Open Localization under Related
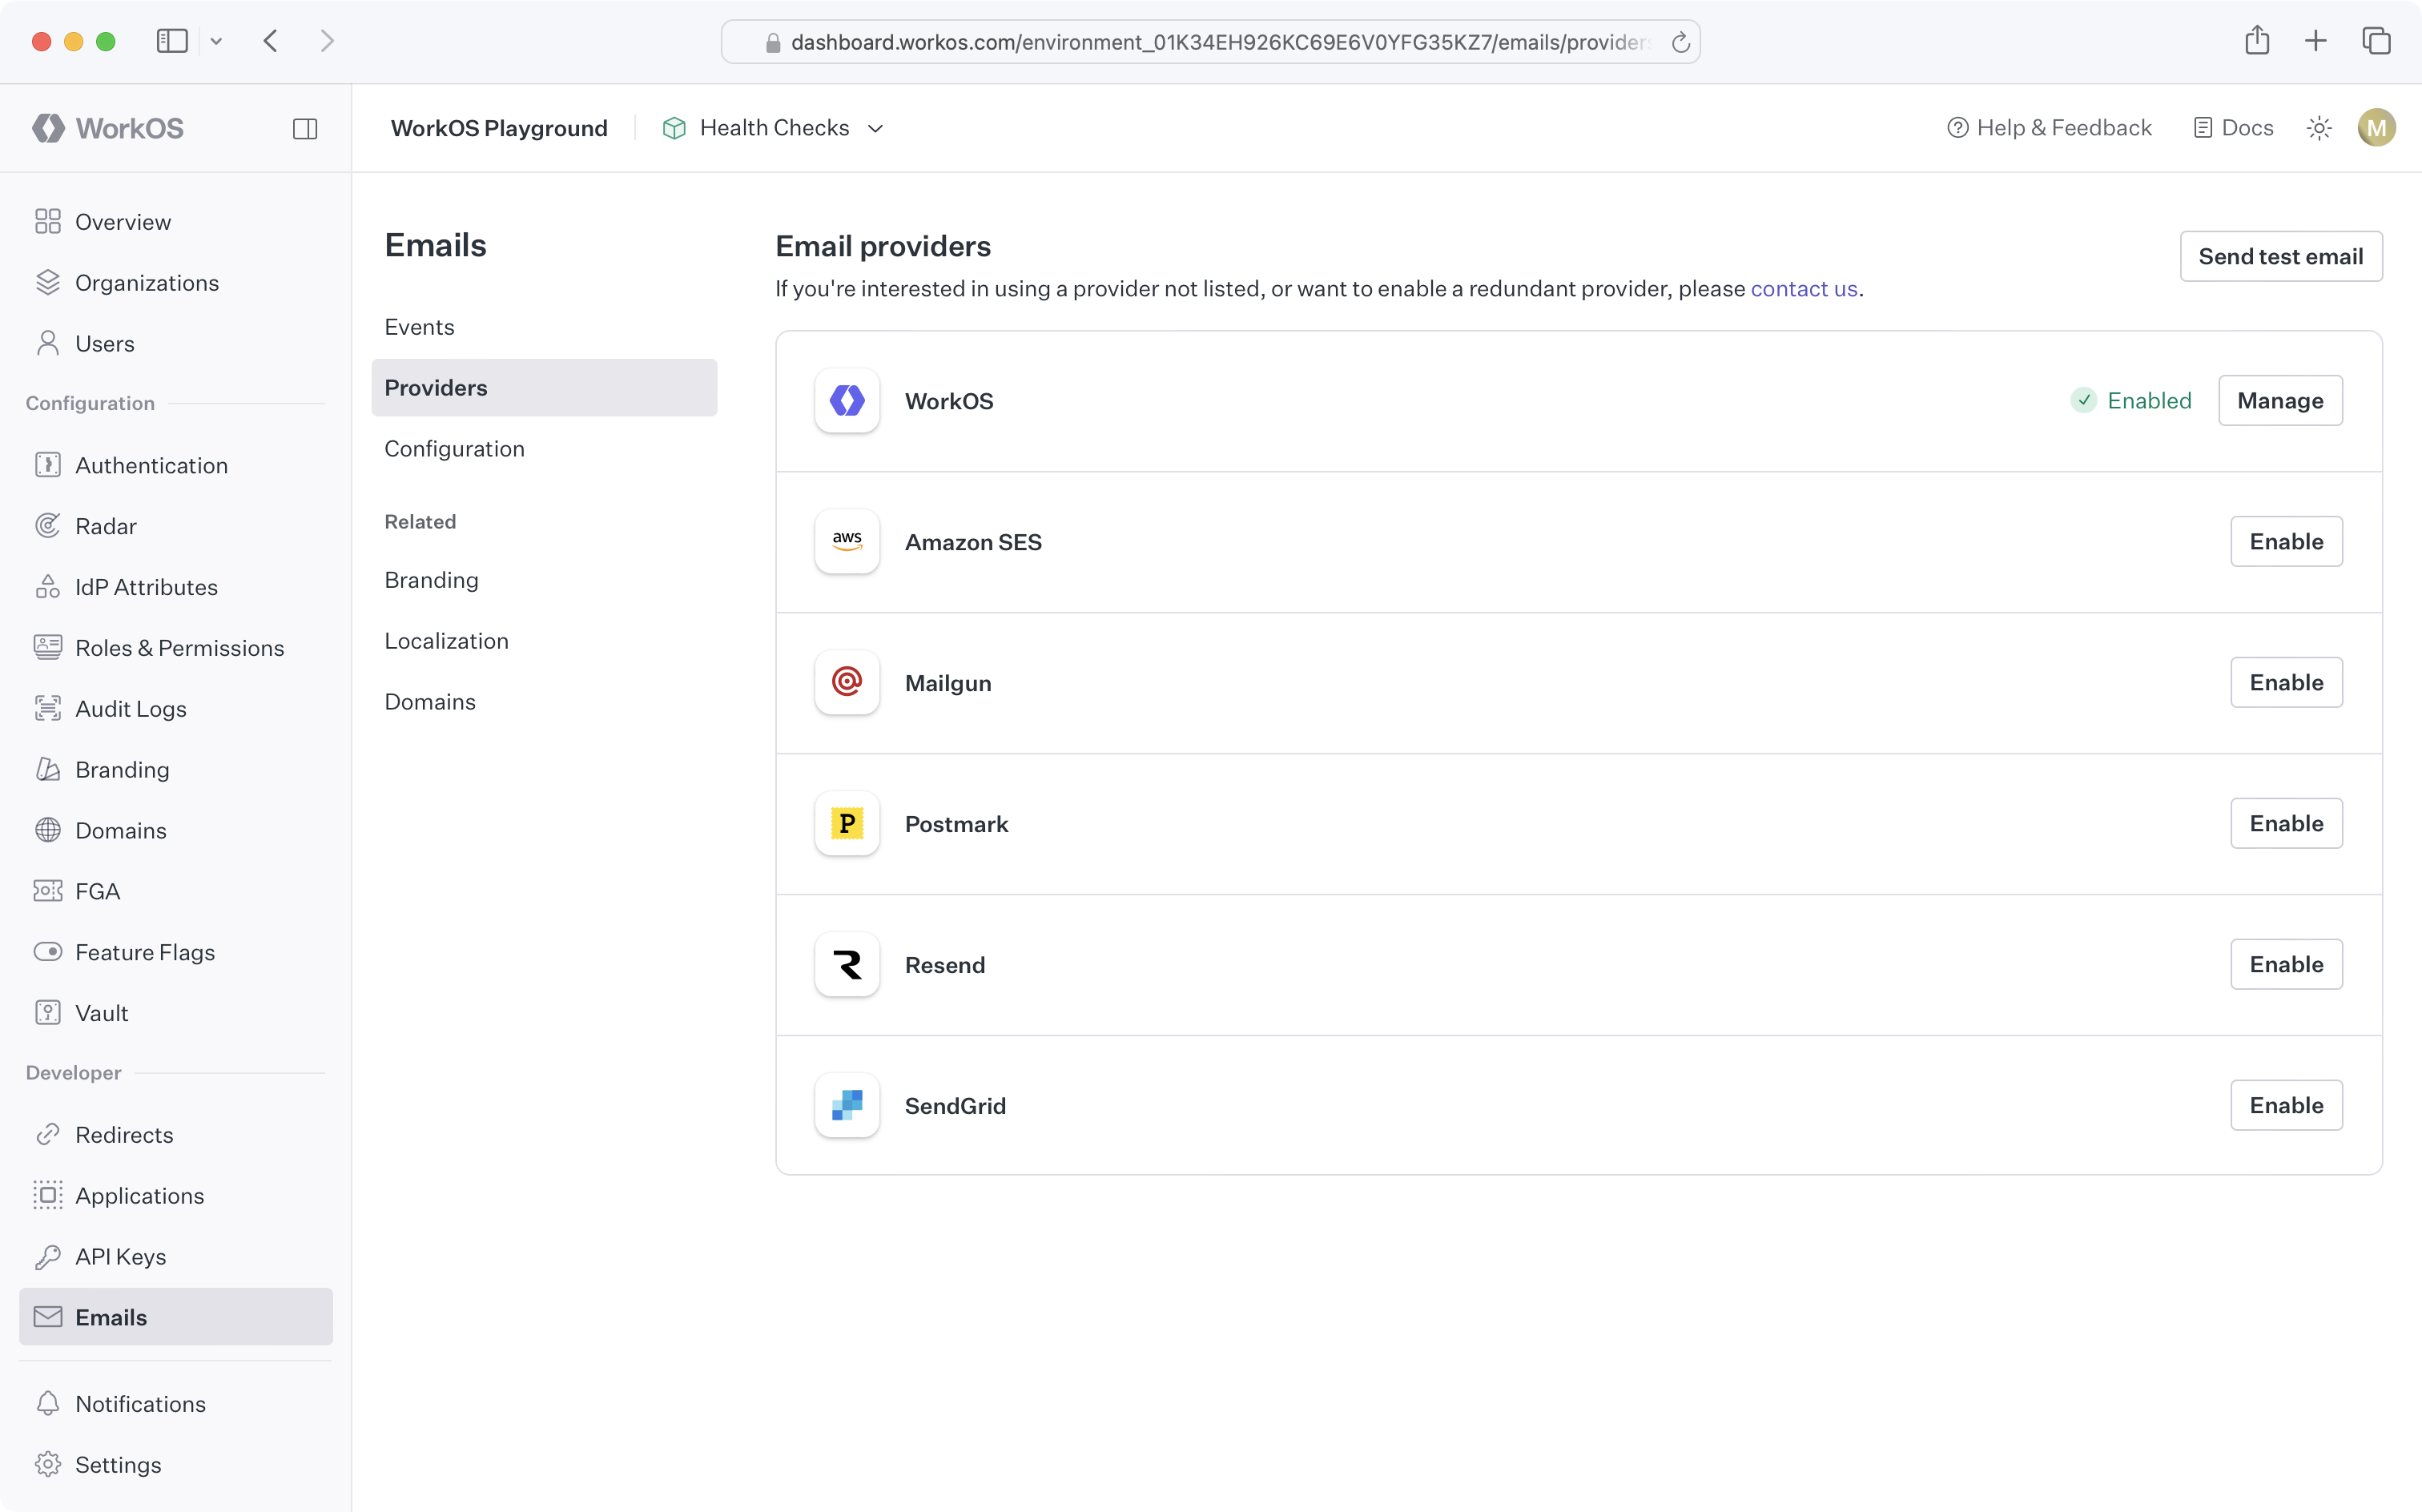This screenshot has width=2422, height=1512. tap(446, 640)
